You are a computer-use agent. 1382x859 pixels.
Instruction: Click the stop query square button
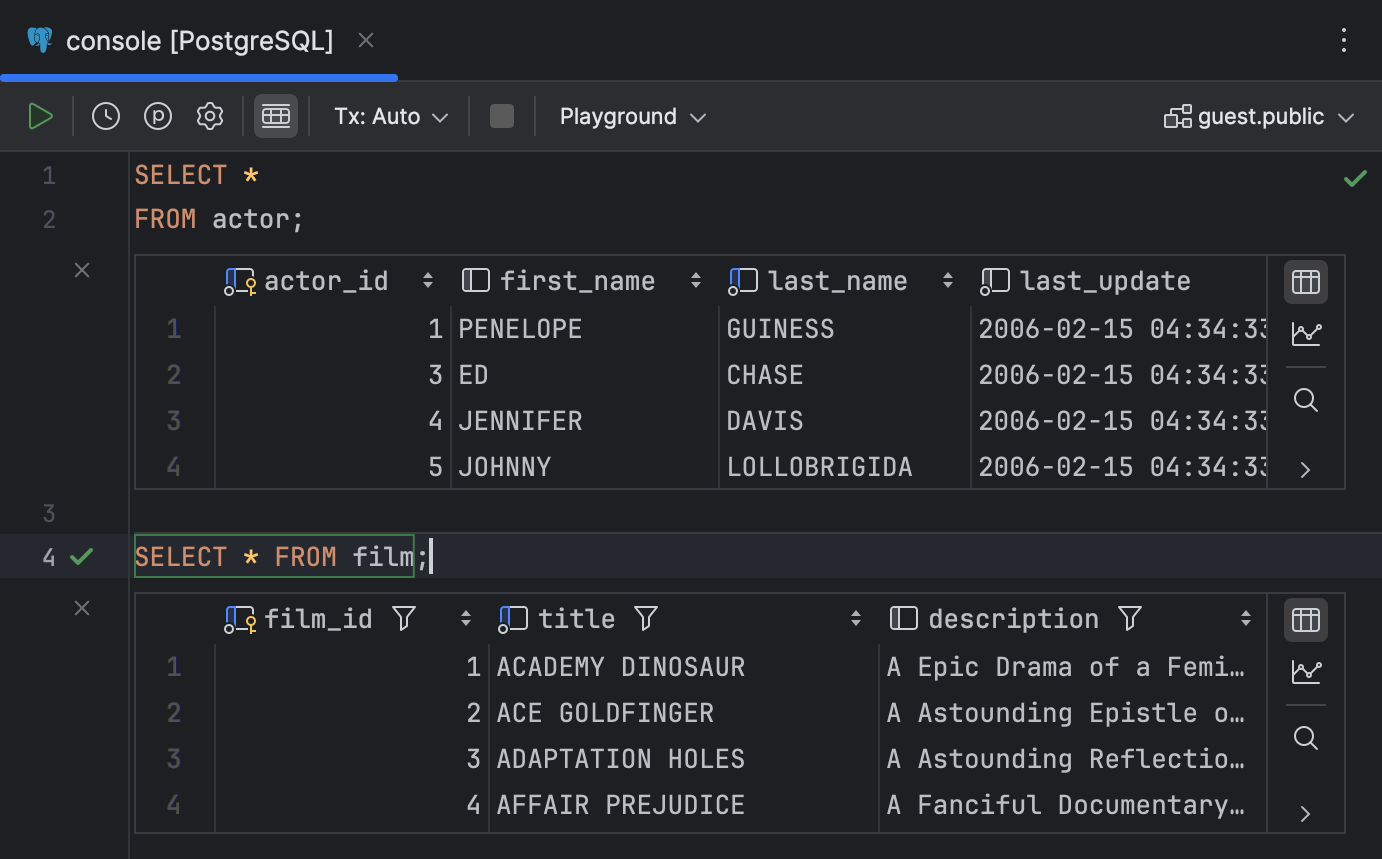[501, 115]
